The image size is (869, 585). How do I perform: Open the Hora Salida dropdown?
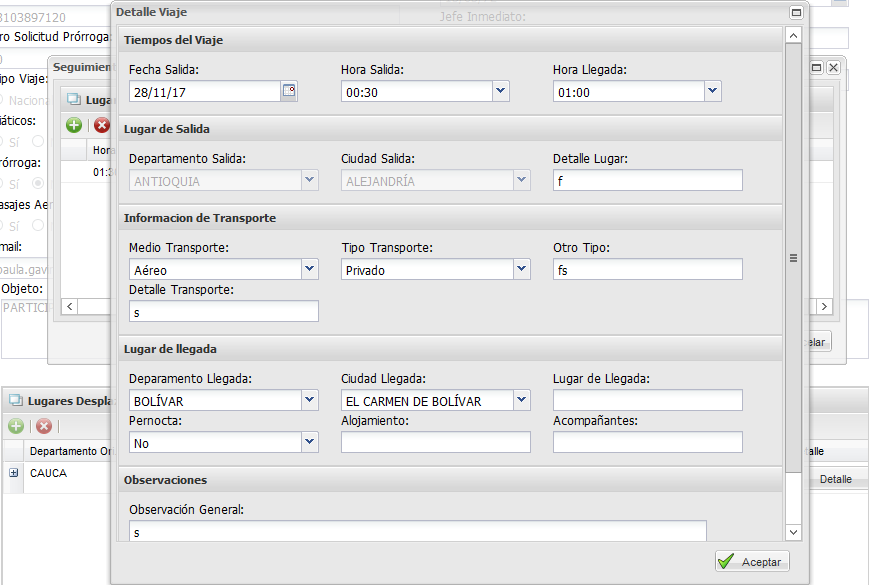point(500,91)
